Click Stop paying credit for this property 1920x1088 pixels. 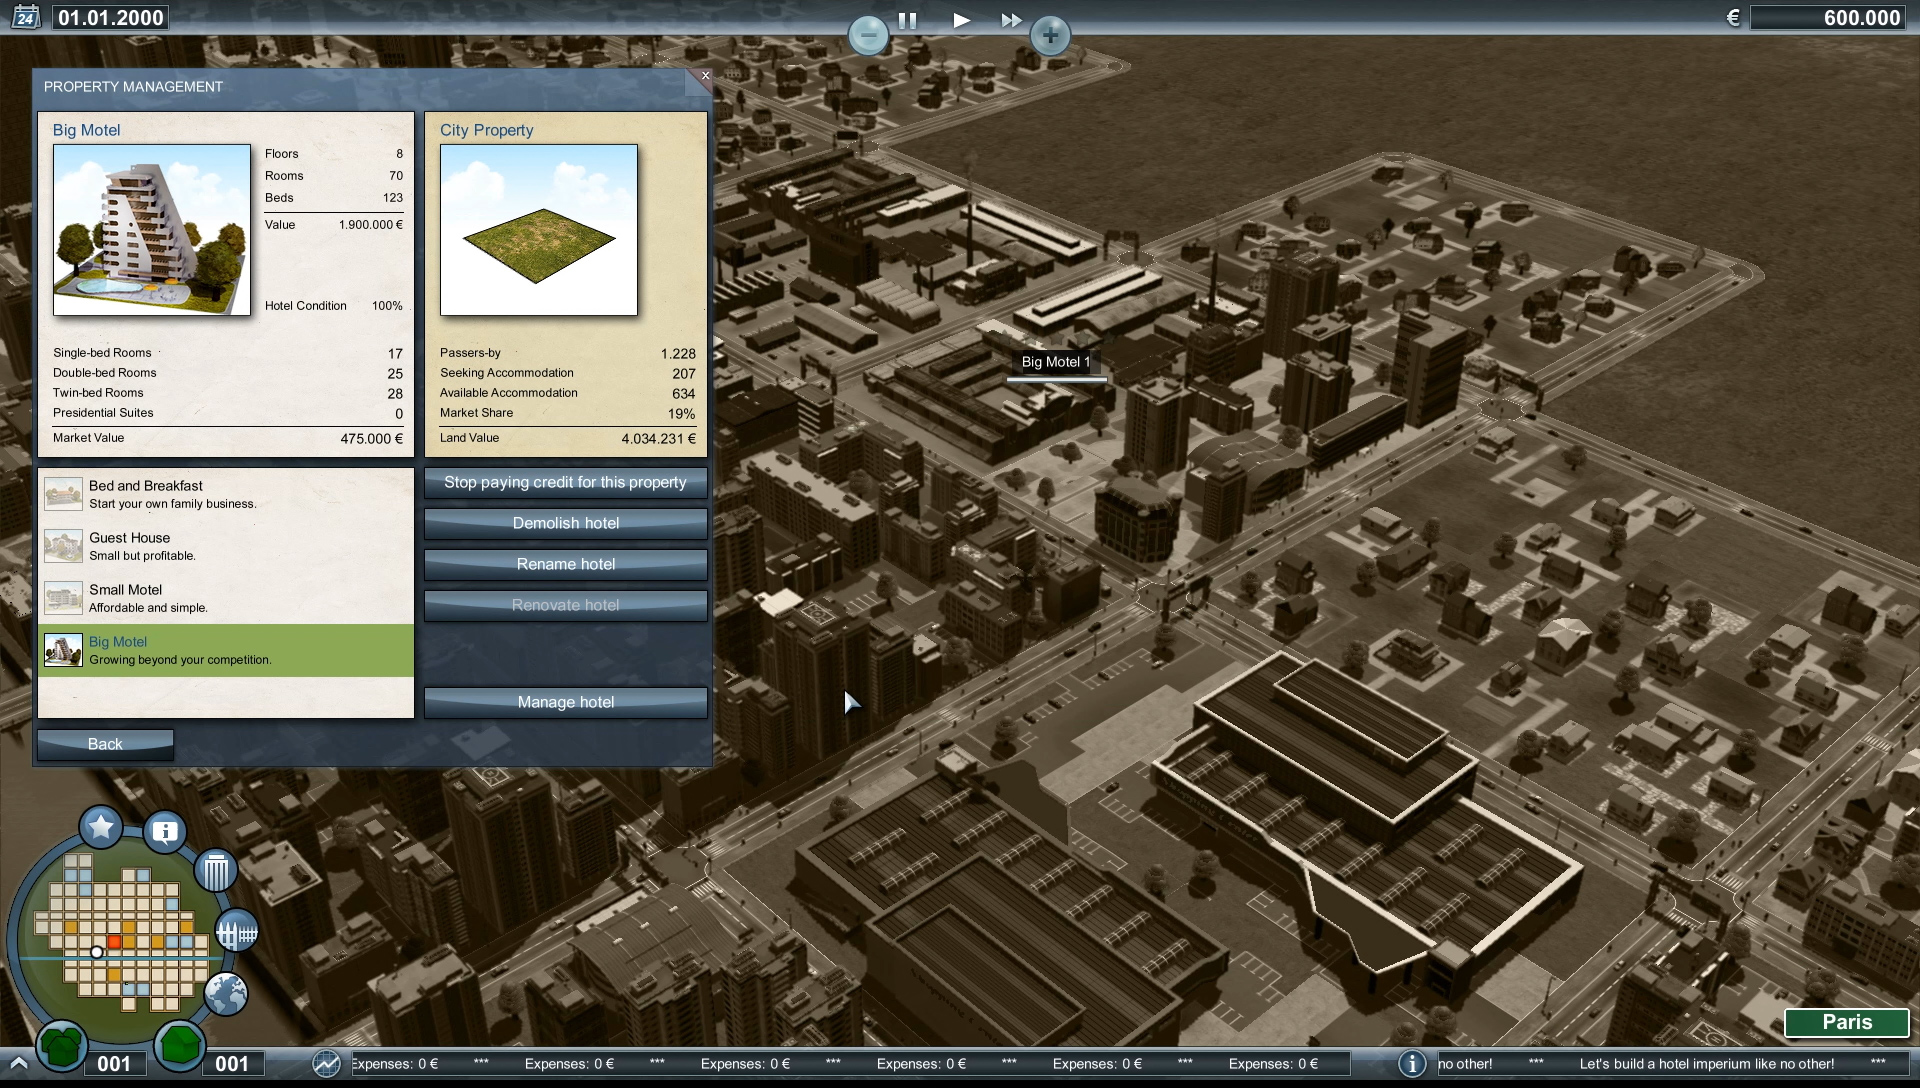click(565, 483)
